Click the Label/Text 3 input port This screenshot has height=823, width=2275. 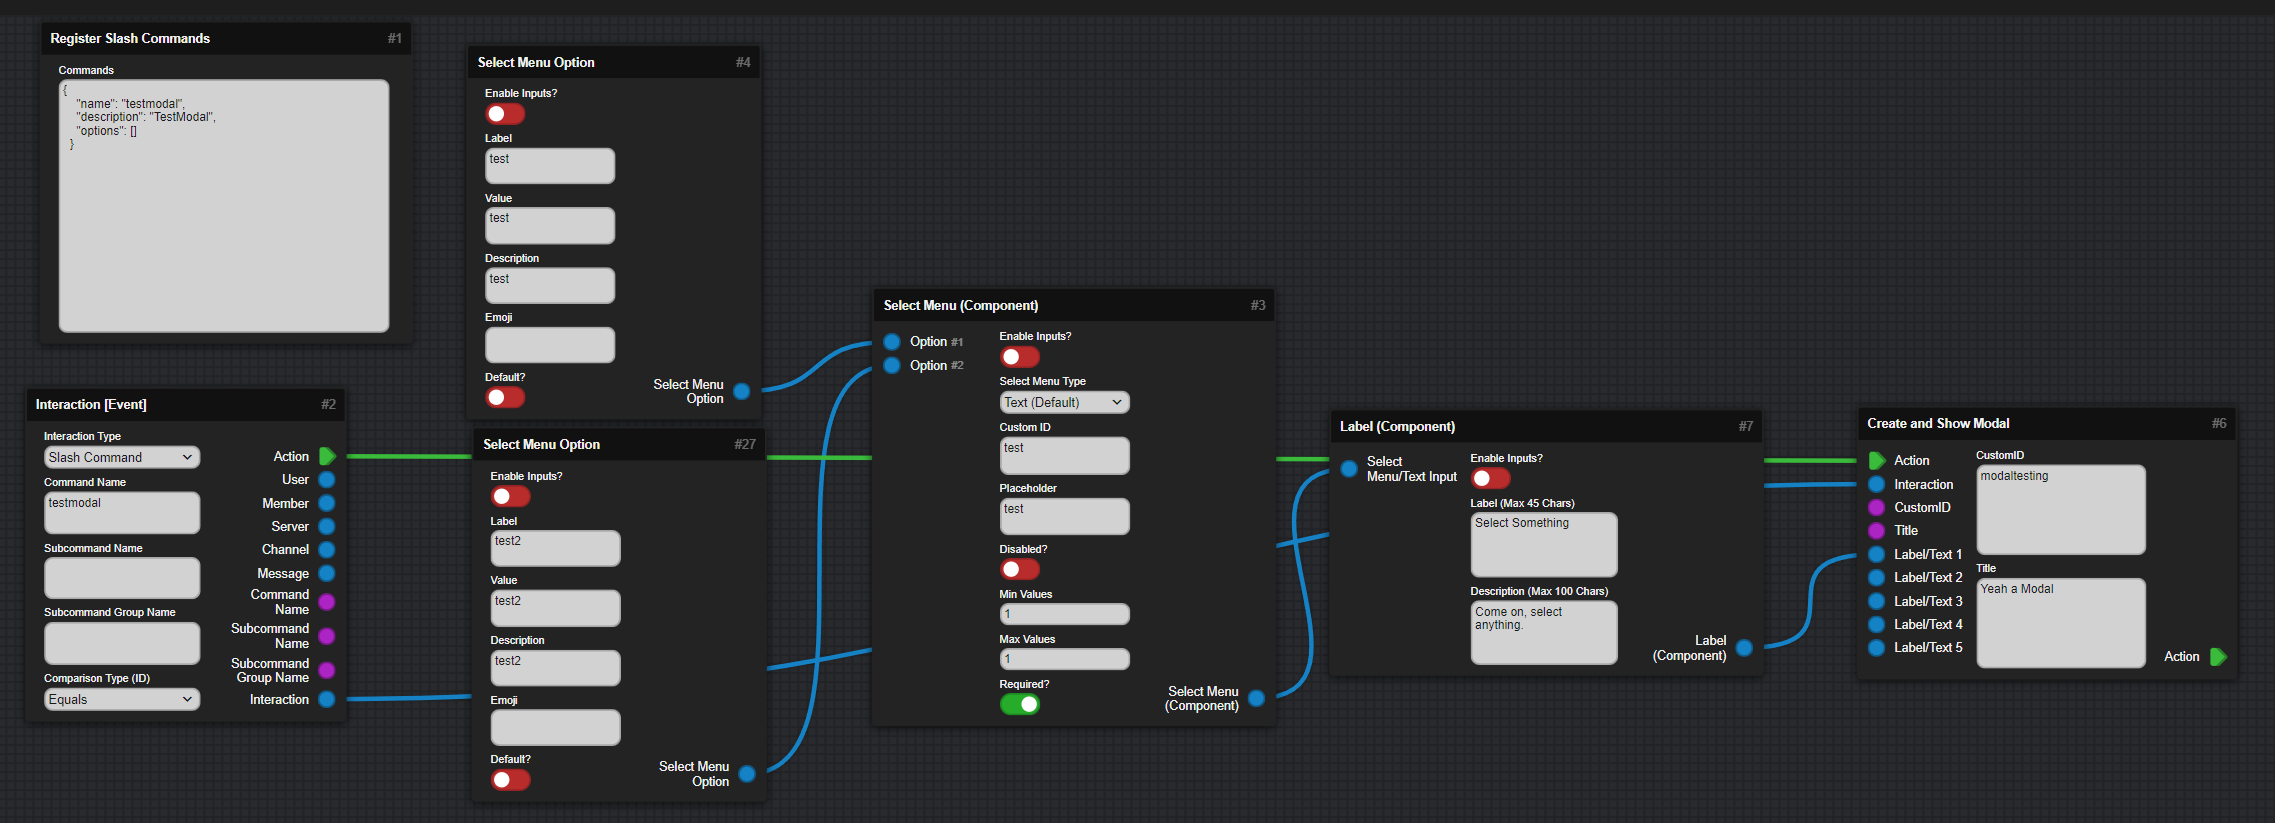click(x=1877, y=601)
